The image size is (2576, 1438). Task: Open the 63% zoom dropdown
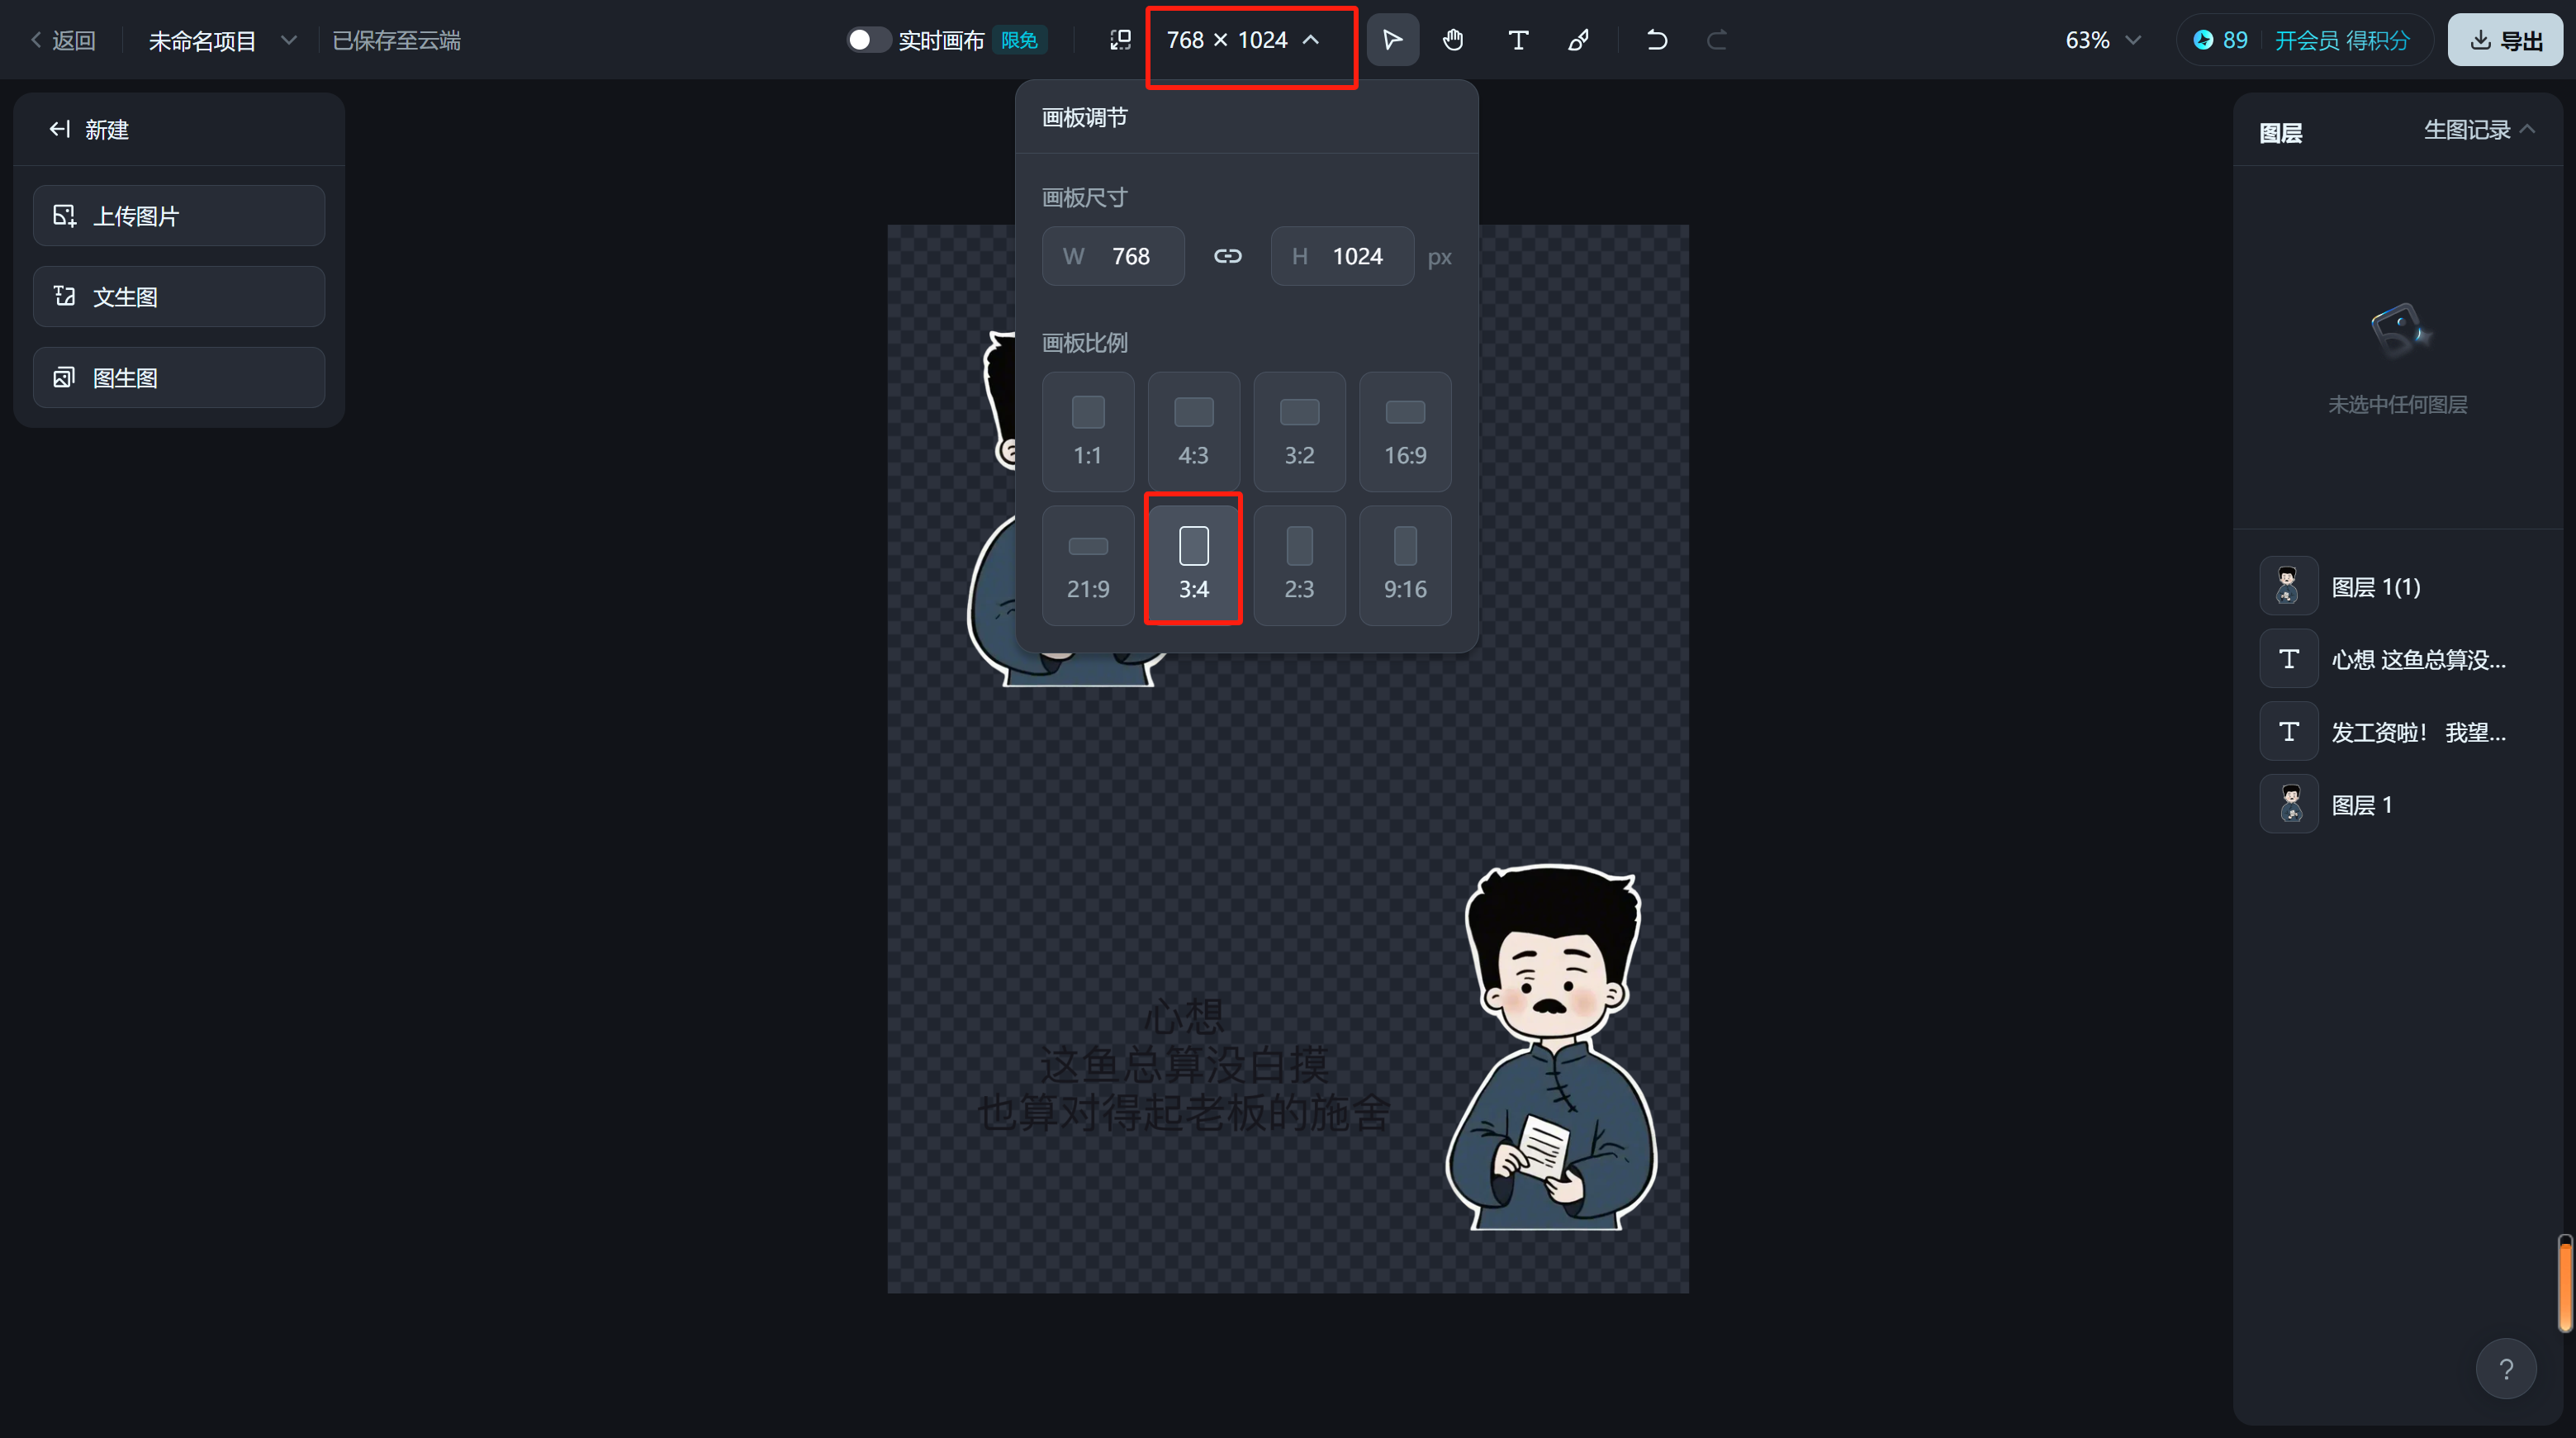[2102, 40]
